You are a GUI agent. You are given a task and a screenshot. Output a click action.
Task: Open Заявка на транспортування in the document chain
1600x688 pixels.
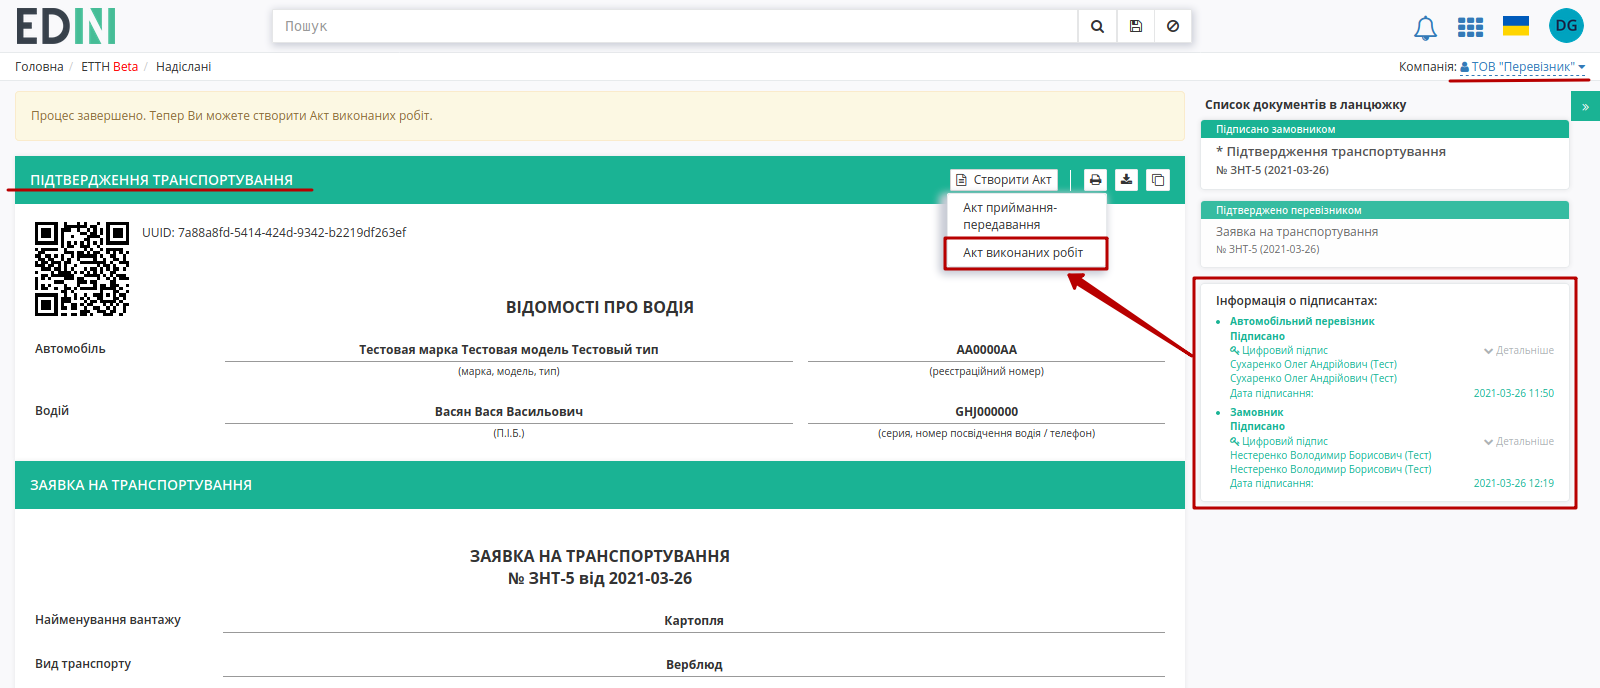[x=1297, y=232]
